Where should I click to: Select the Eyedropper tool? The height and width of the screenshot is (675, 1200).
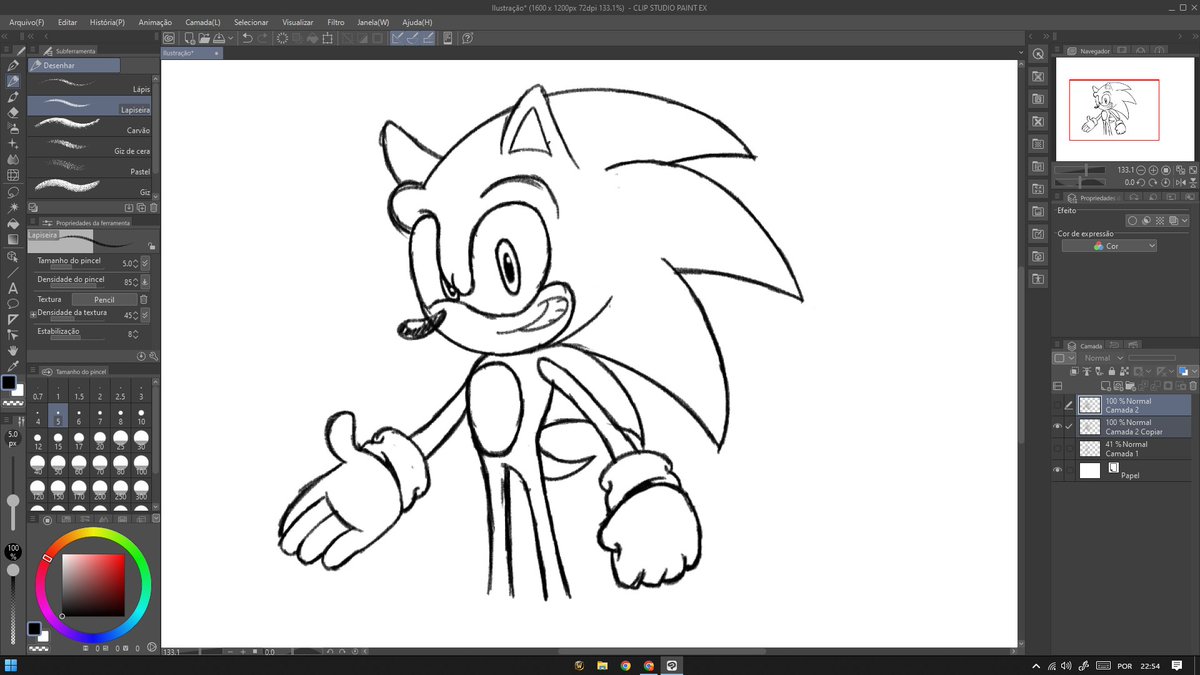click(13, 366)
